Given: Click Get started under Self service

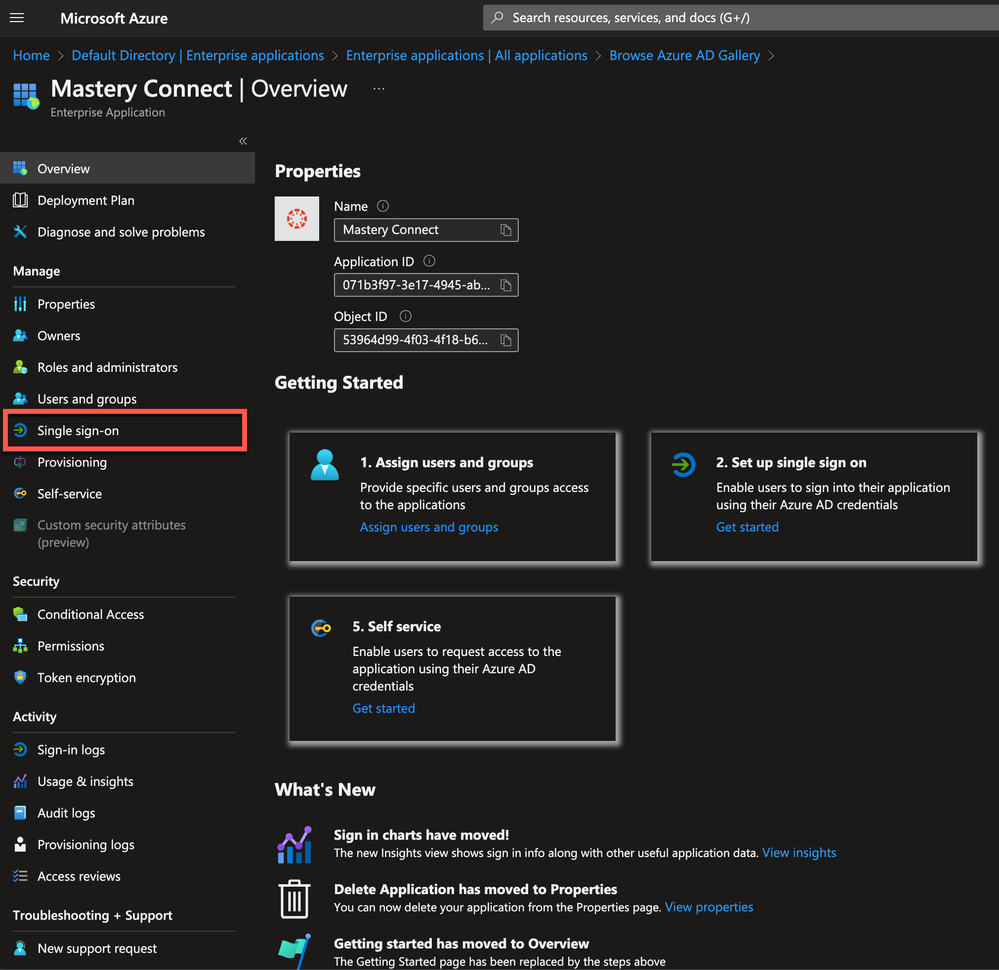Looking at the screenshot, I should 383,708.
